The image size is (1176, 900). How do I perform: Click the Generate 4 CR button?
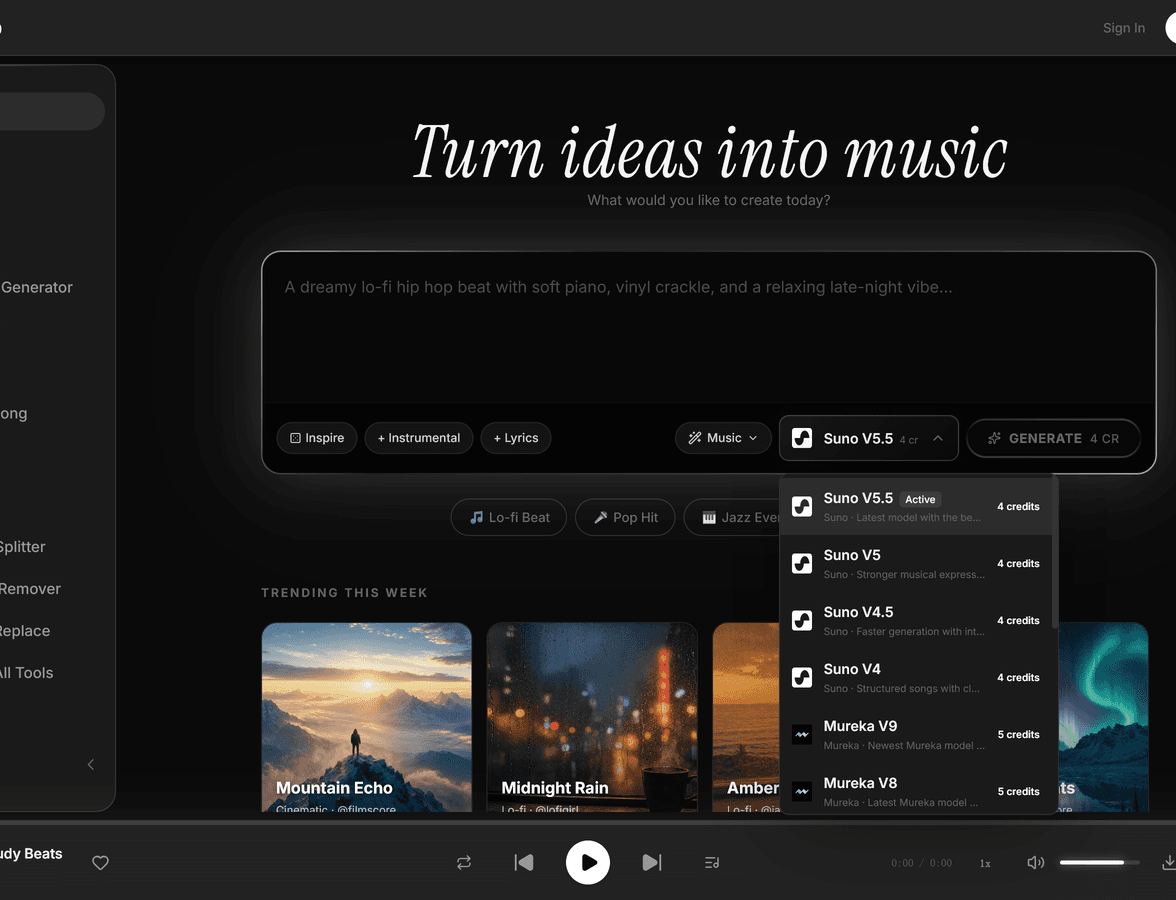coord(1054,438)
